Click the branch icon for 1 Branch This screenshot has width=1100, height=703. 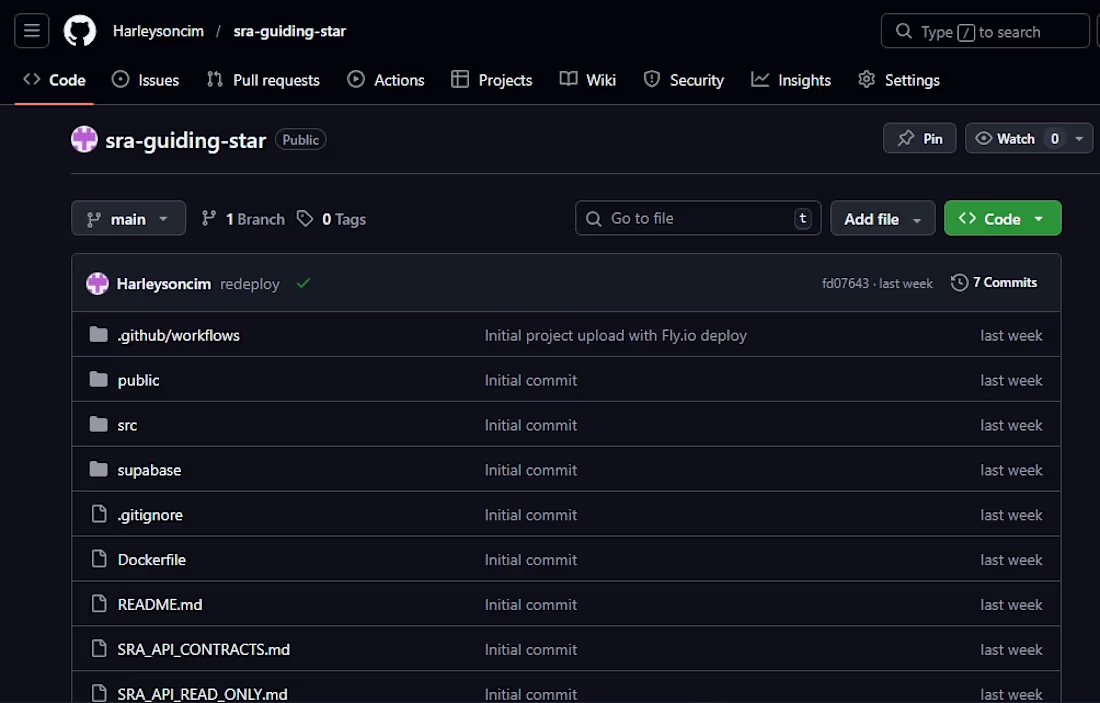coord(208,219)
